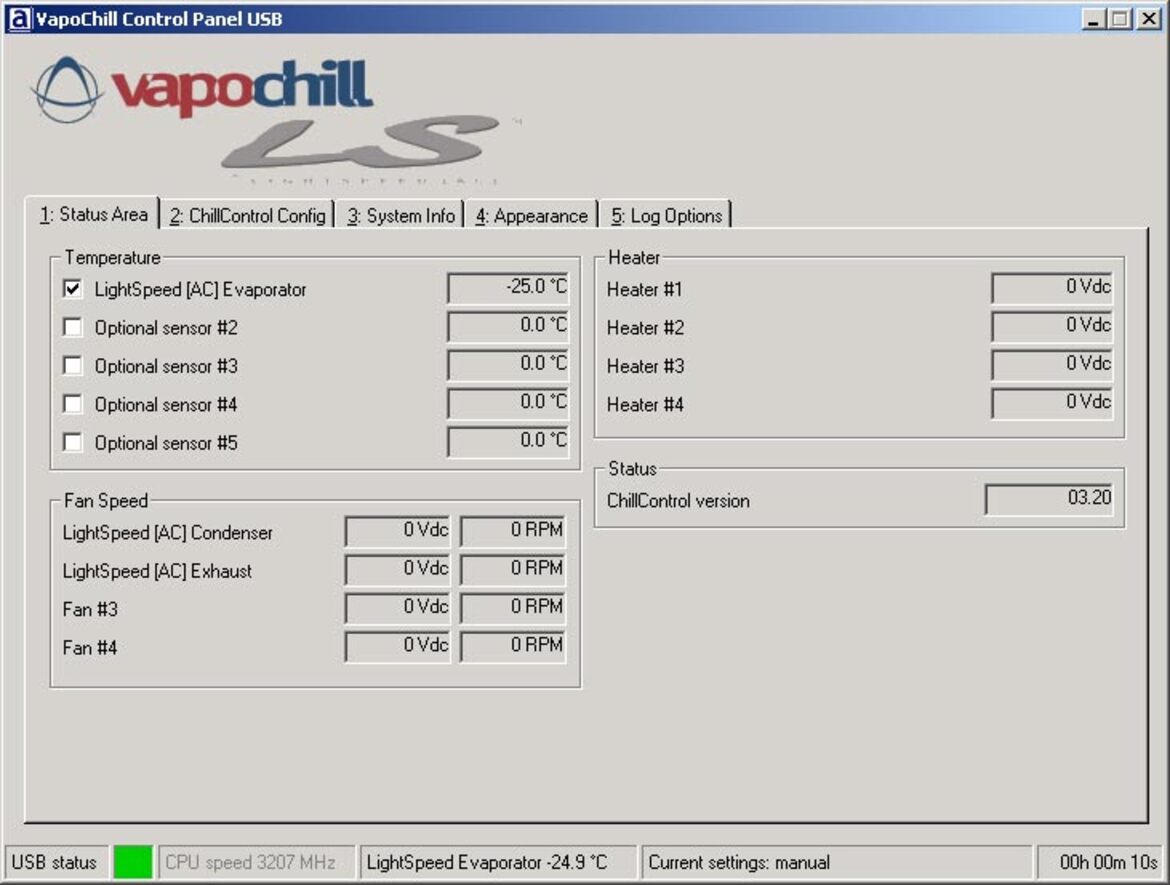Click the 'Fan #3' label
1170x885 pixels.
(90, 610)
